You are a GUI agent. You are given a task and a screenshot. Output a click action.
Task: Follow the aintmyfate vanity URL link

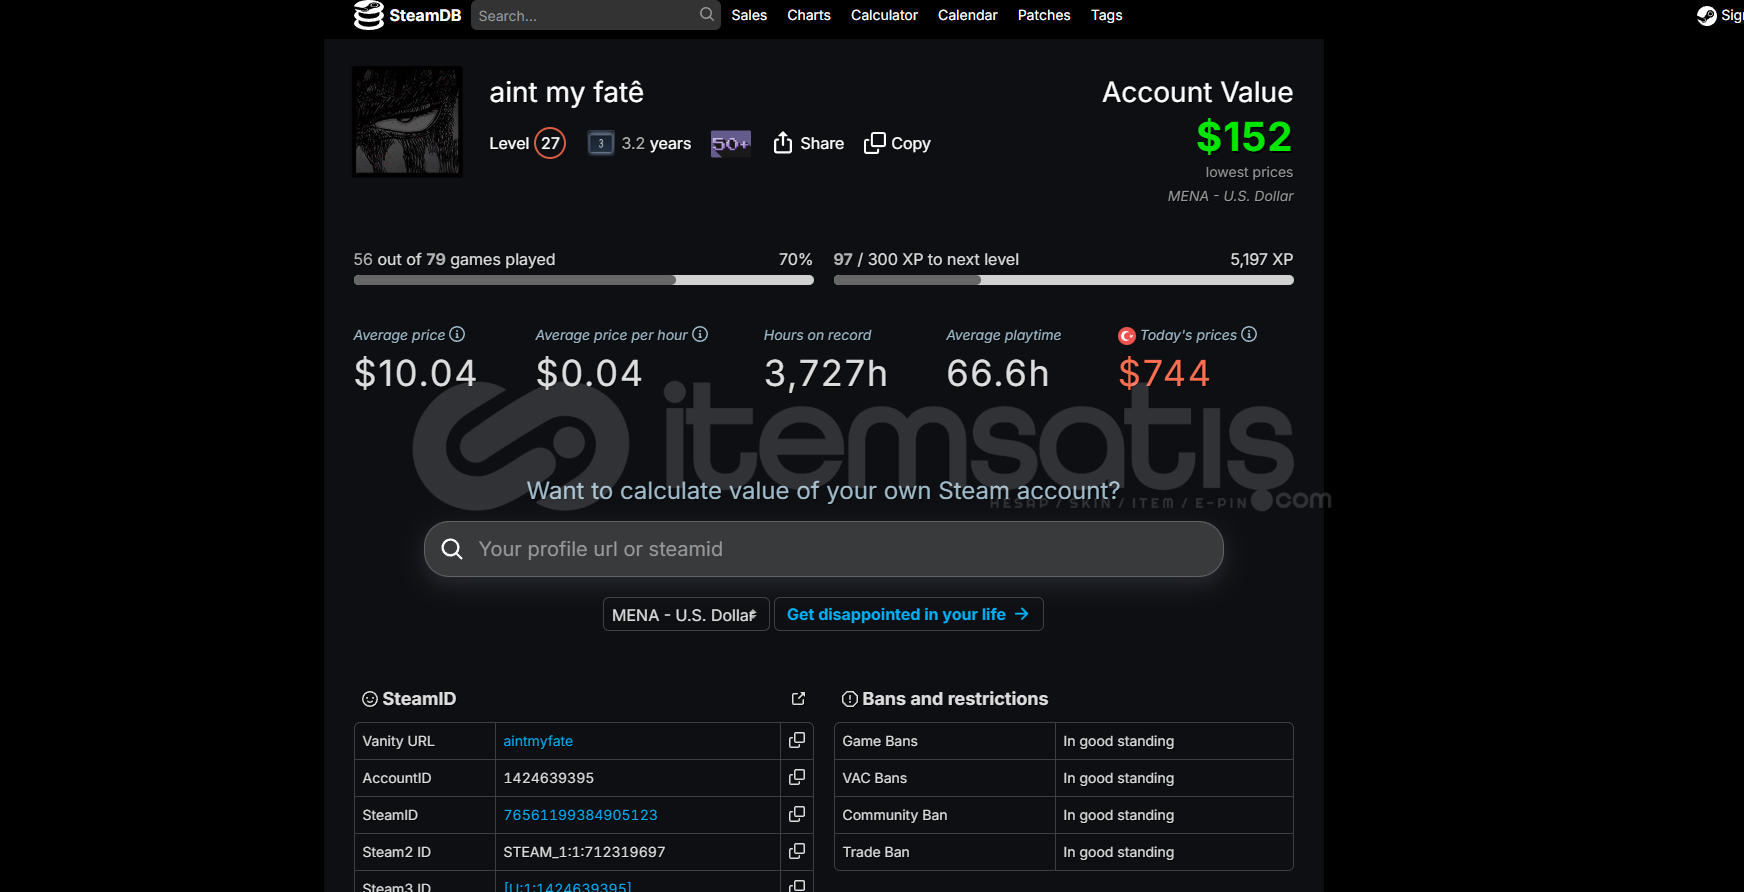click(x=538, y=741)
